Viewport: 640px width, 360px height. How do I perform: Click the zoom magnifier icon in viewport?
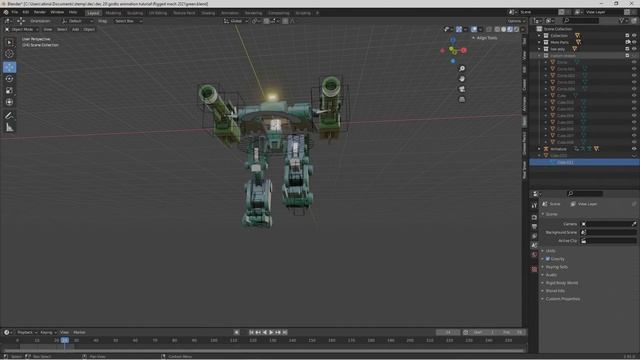click(462, 69)
